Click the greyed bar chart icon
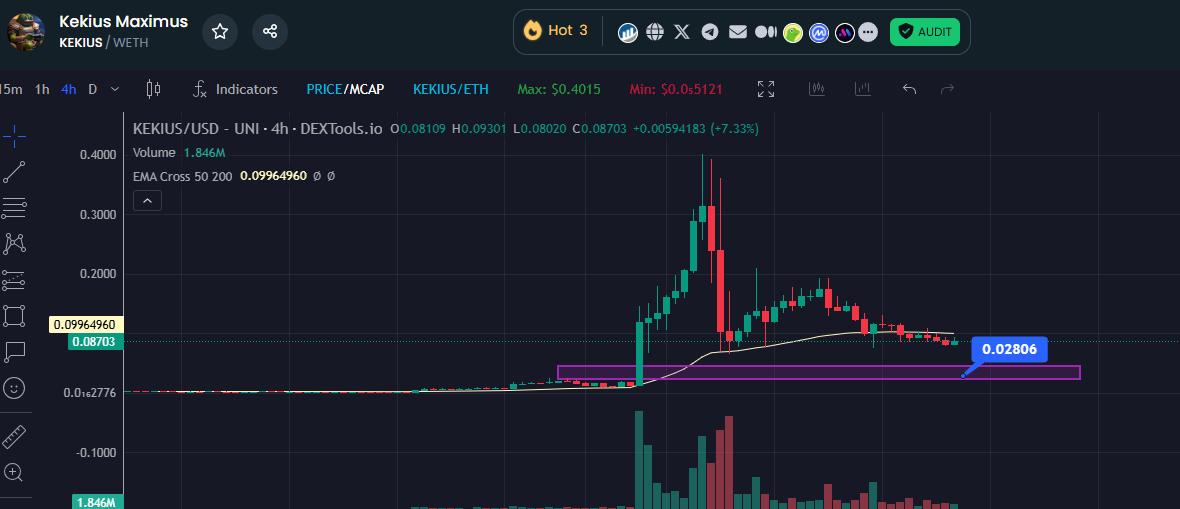Viewport: 1180px width, 509px height. click(x=862, y=89)
